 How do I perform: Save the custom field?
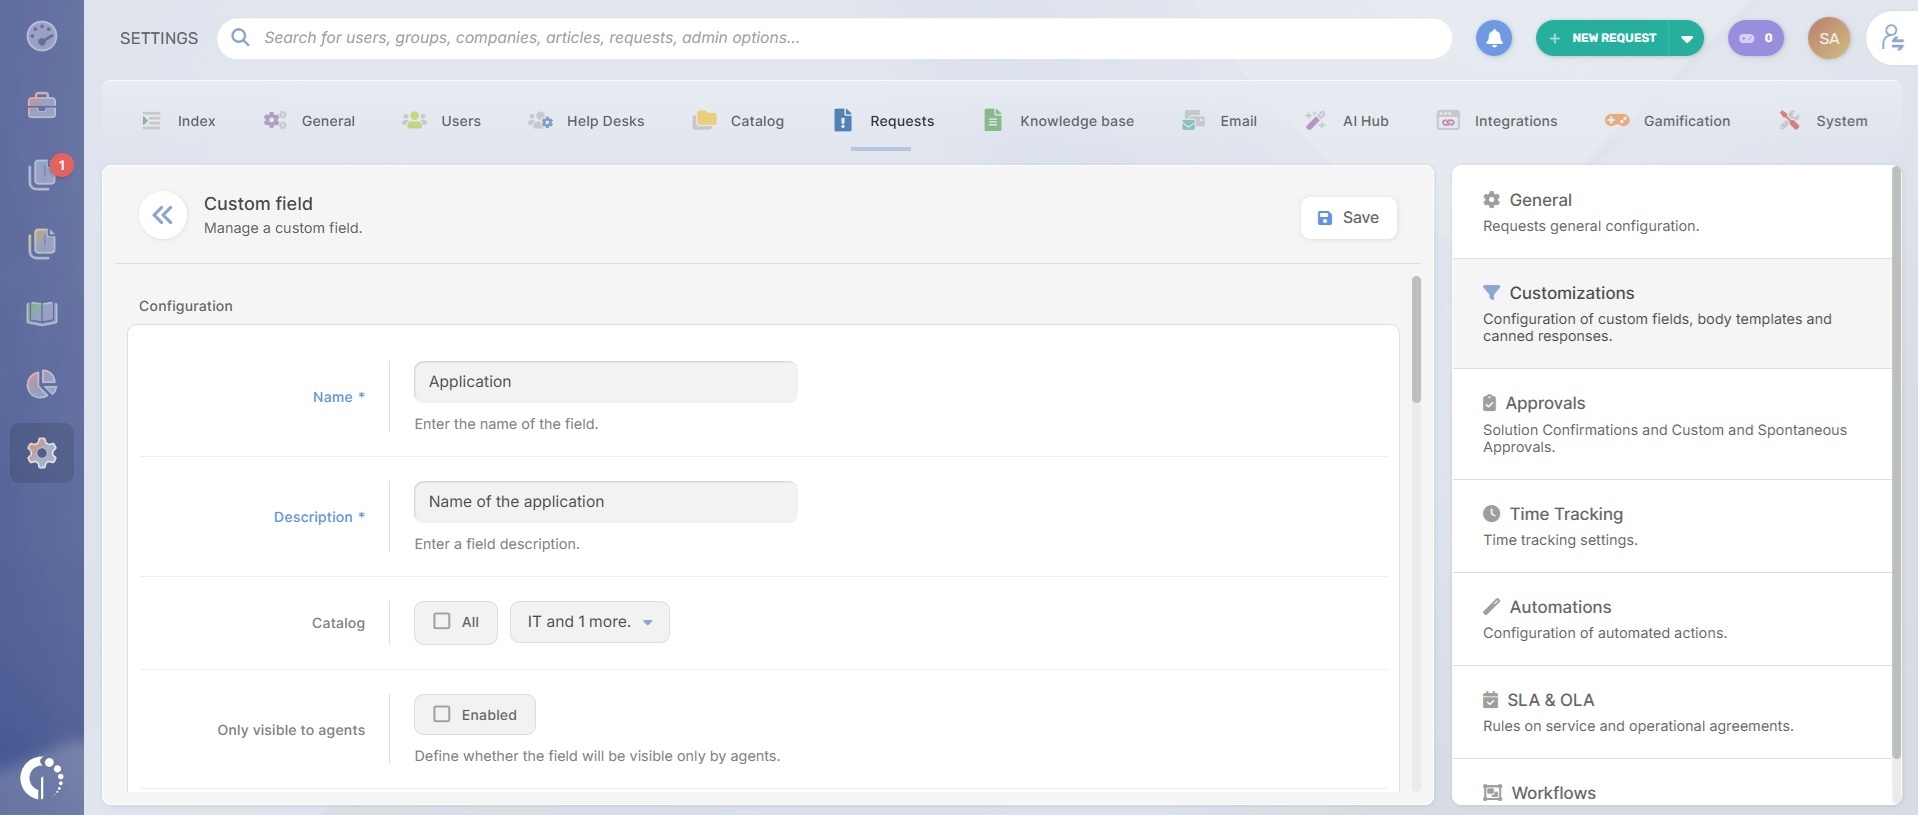1348,218
